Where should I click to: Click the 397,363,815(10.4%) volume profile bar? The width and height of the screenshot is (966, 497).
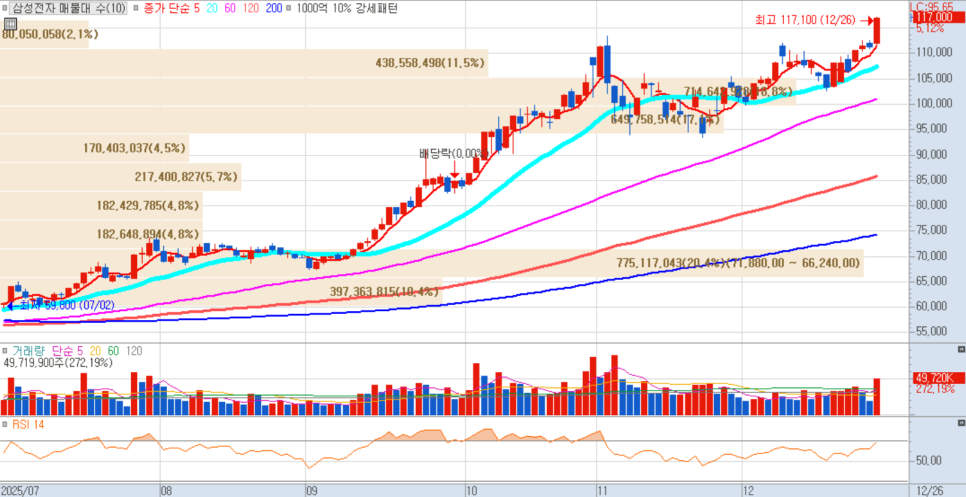(221, 291)
